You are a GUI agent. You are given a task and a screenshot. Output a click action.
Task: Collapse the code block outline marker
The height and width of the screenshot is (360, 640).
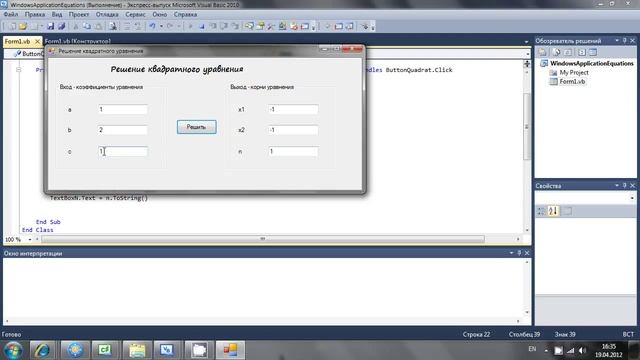pos(18,70)
